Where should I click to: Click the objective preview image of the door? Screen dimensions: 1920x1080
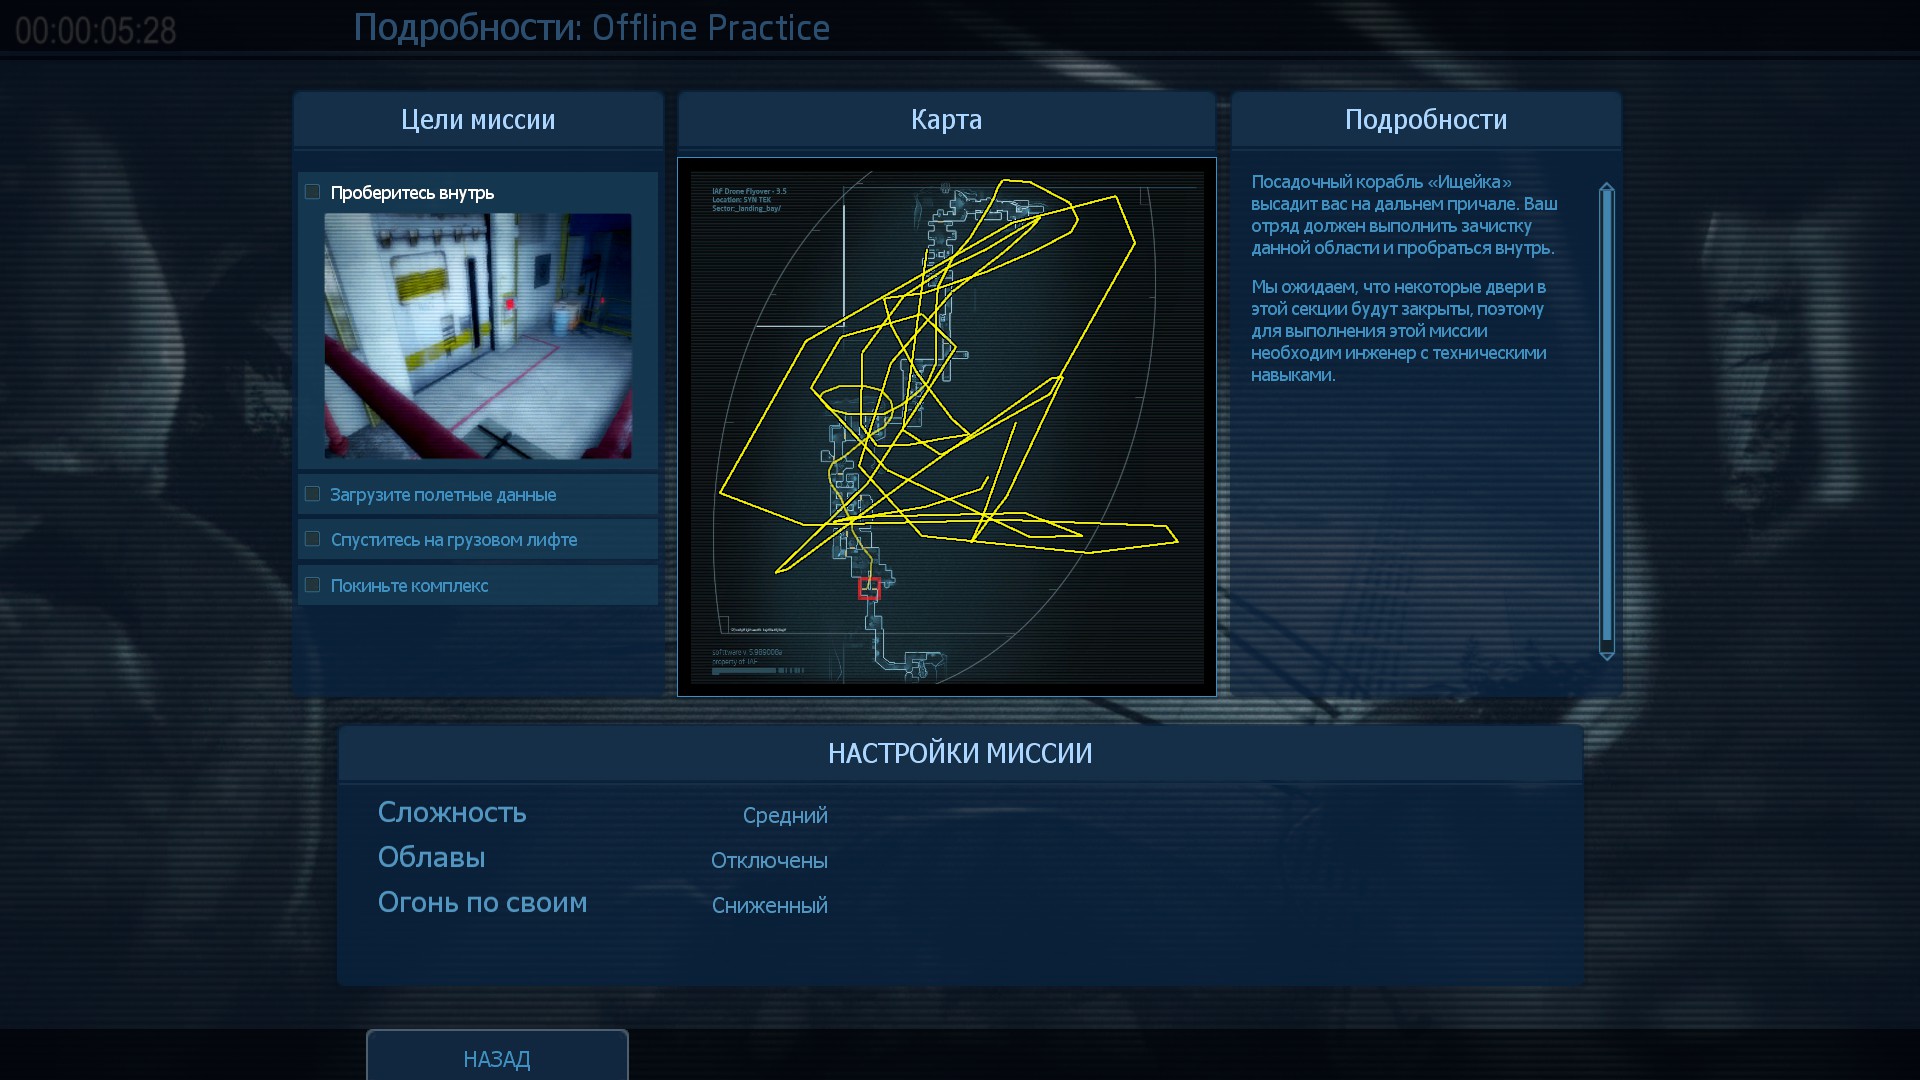pyautogui.click(x=478, y=336)
